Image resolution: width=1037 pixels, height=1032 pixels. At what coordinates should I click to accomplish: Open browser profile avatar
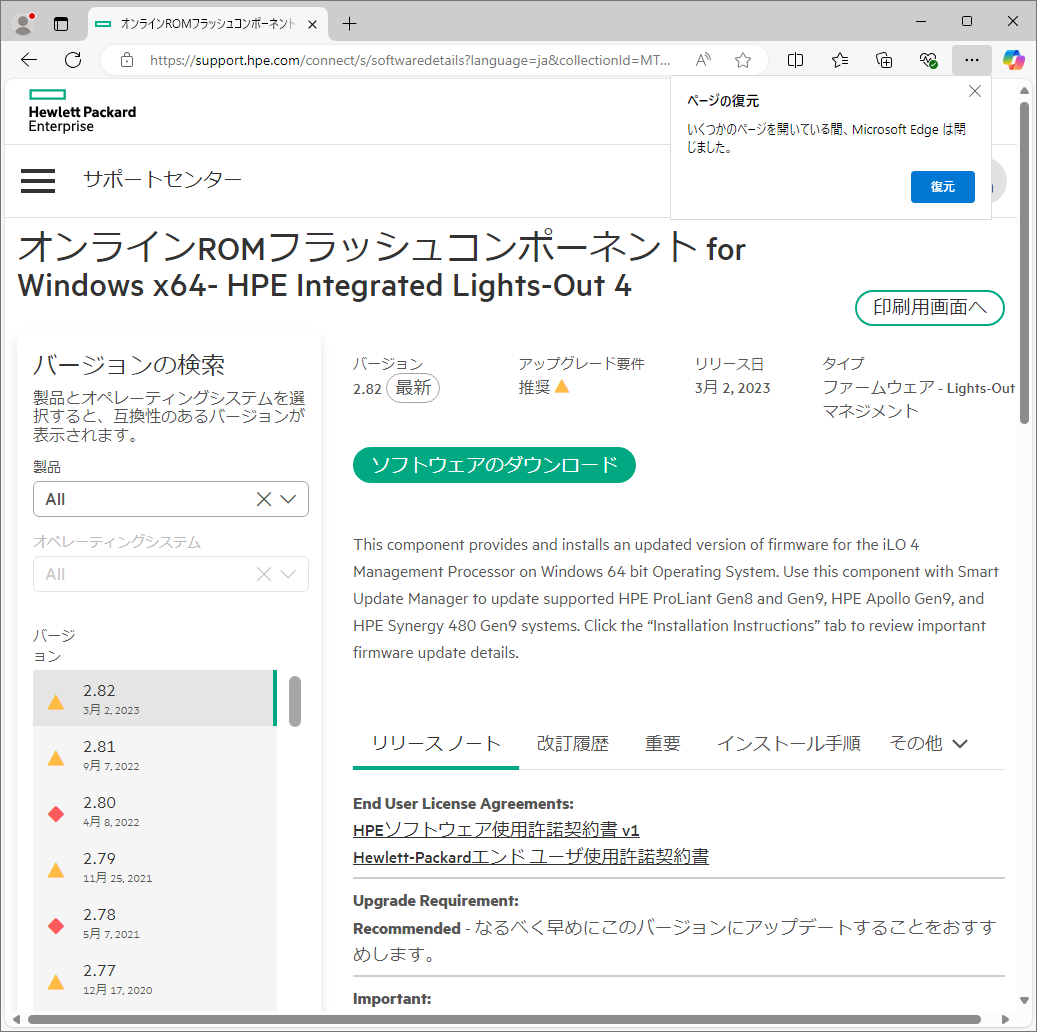[24, 24]
